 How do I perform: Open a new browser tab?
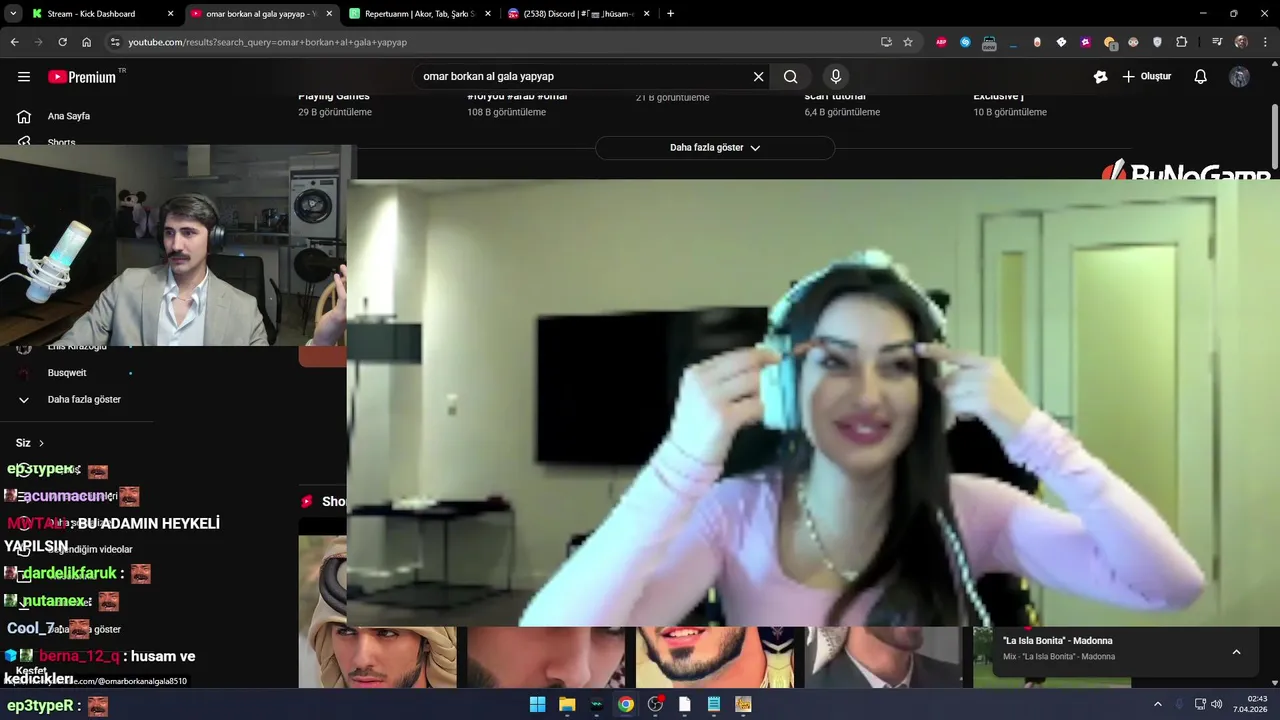(670, 14)
